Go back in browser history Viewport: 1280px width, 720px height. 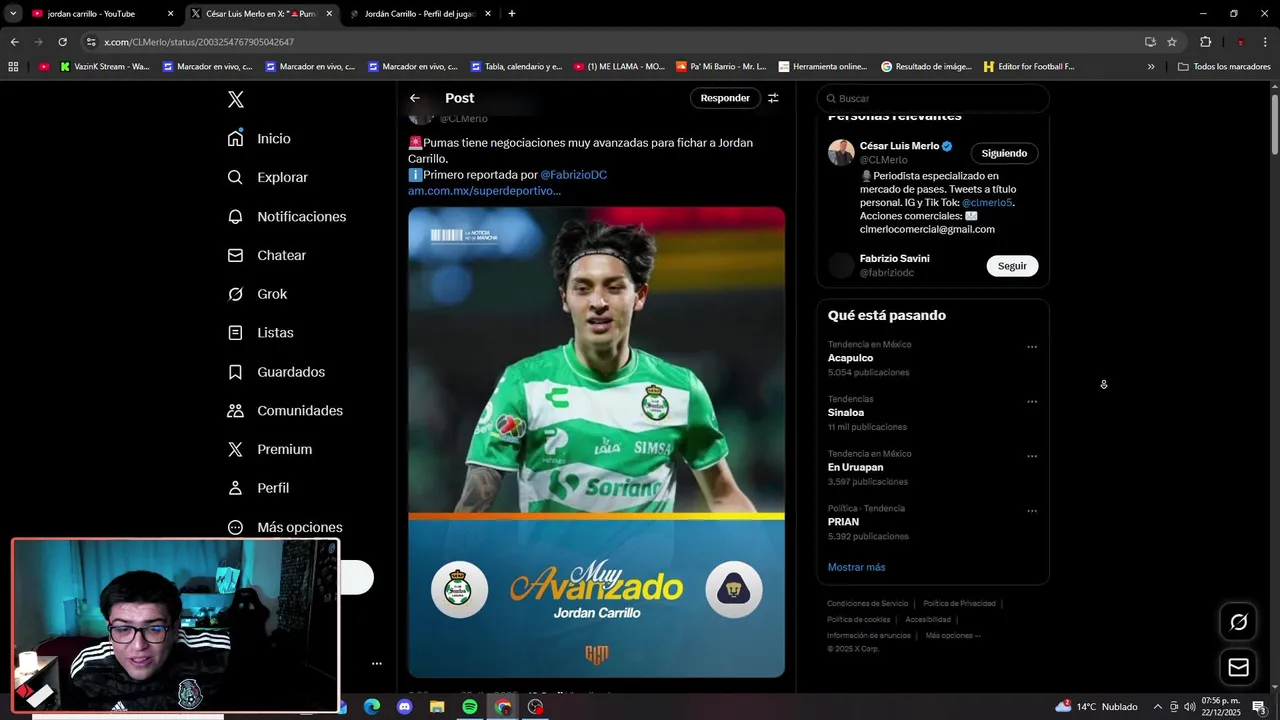(14, 42)
